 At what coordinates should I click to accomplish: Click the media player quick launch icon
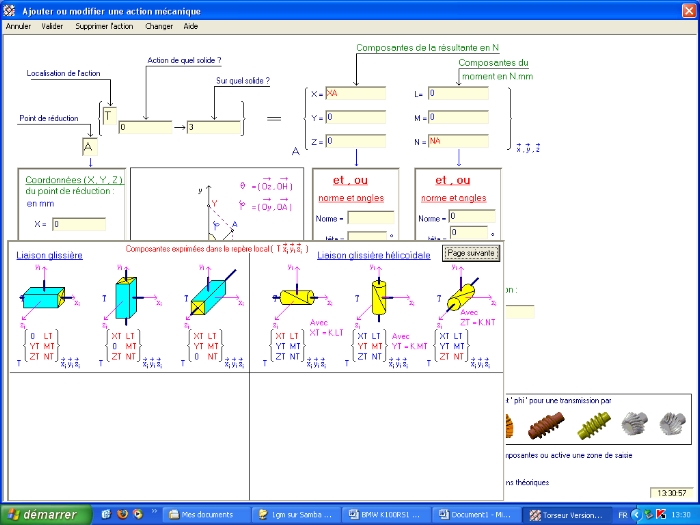[x=138, y=514]
